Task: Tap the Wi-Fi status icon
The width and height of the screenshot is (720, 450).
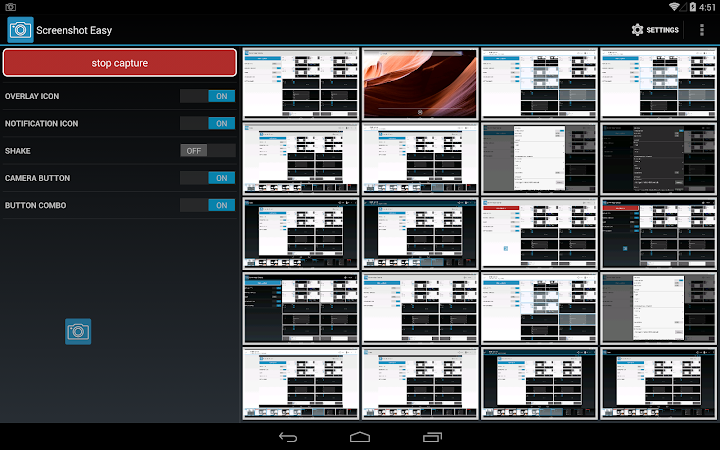Action: click(x=674, y=6)
